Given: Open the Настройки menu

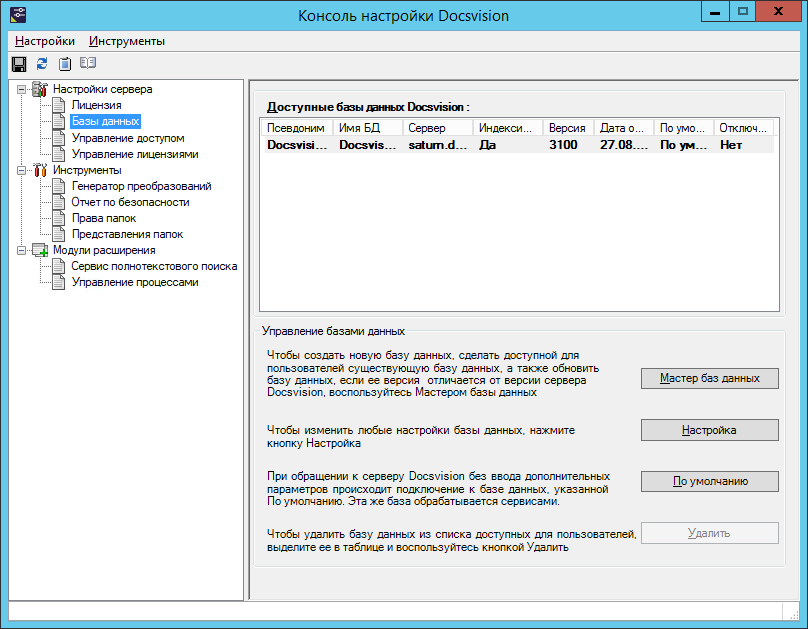Looking at the screenshot, I should pyautogui.click(x=45, y=41).
